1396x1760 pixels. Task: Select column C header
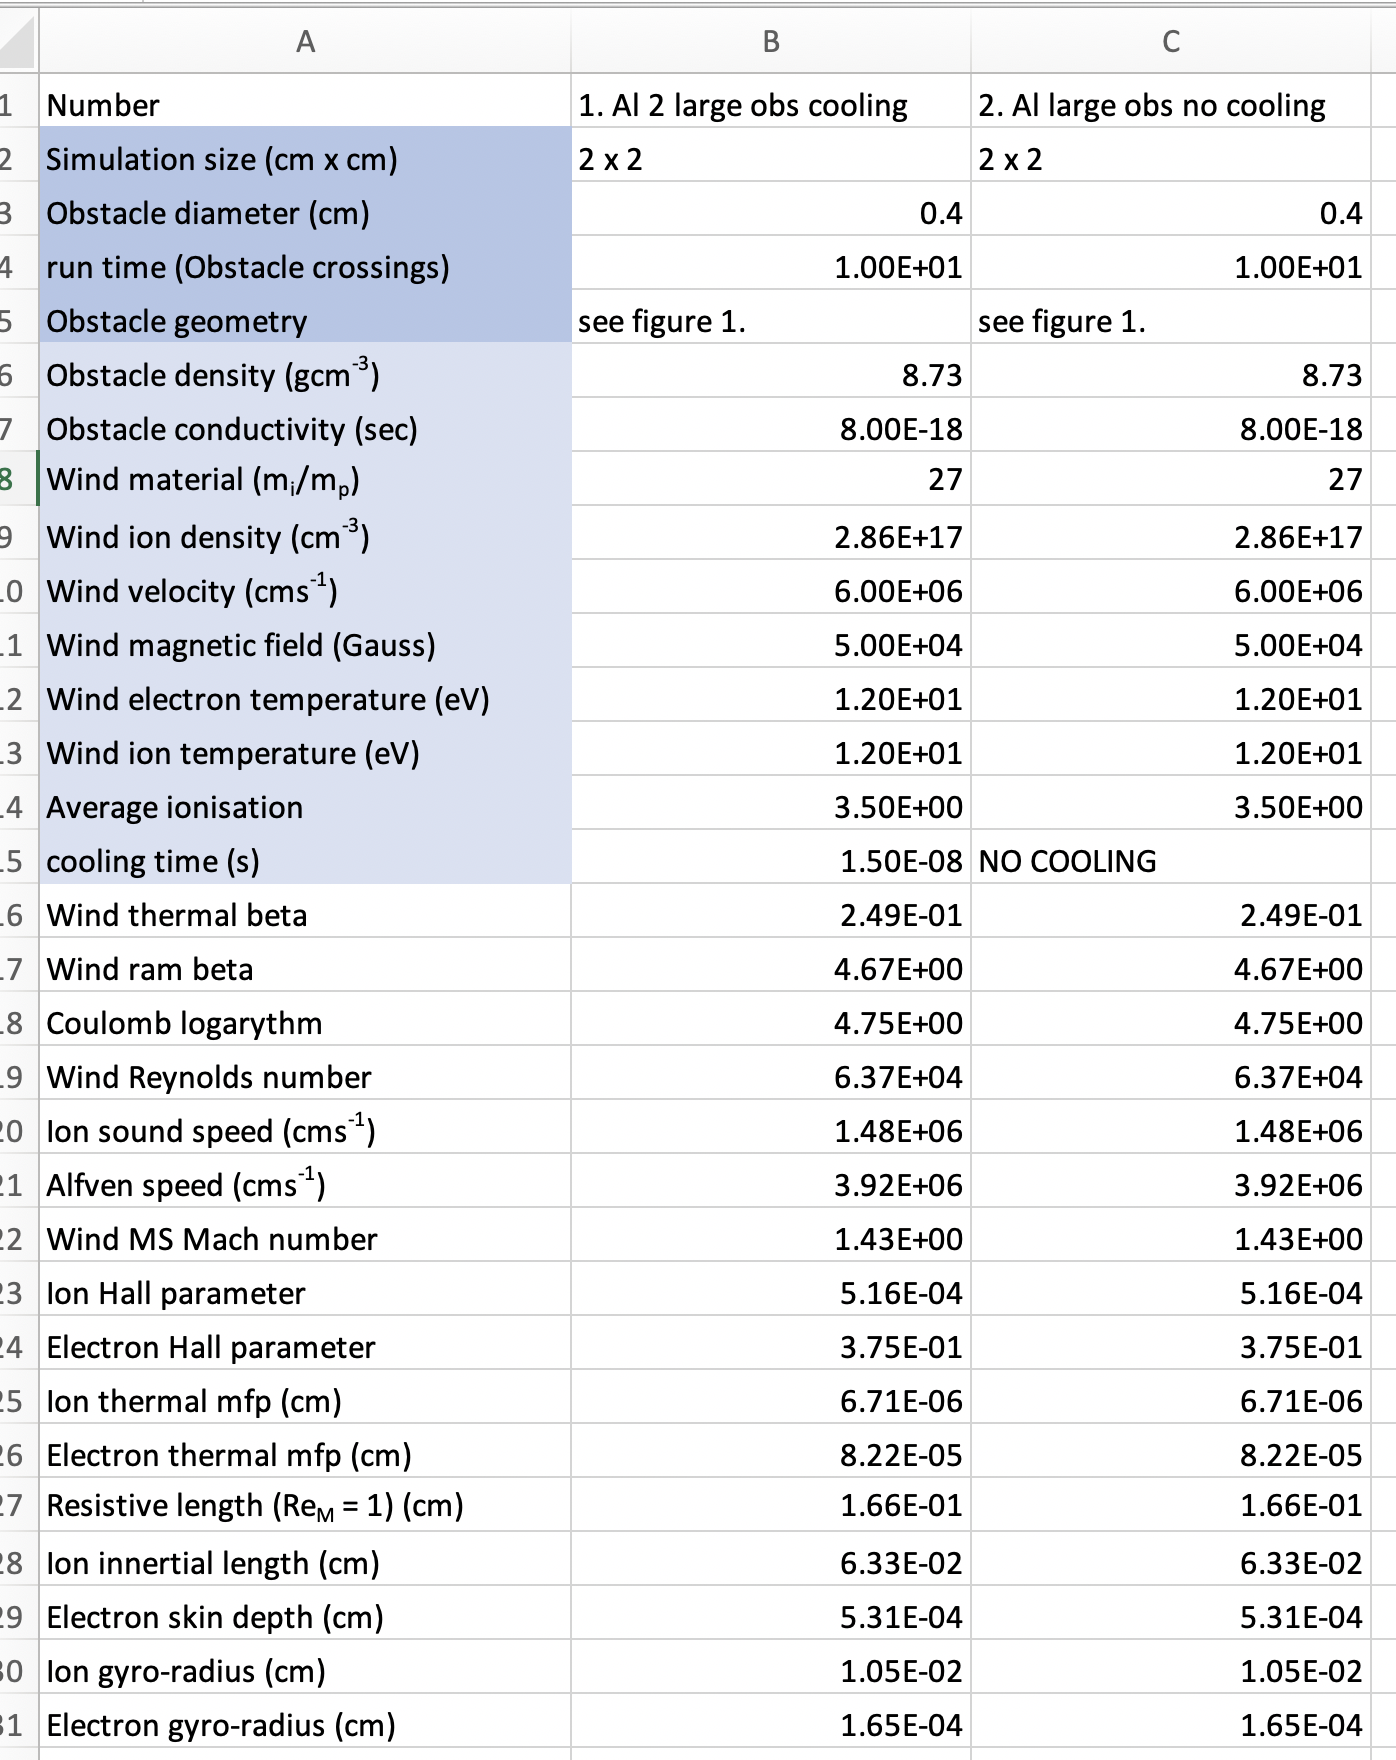coord(1171,41)
